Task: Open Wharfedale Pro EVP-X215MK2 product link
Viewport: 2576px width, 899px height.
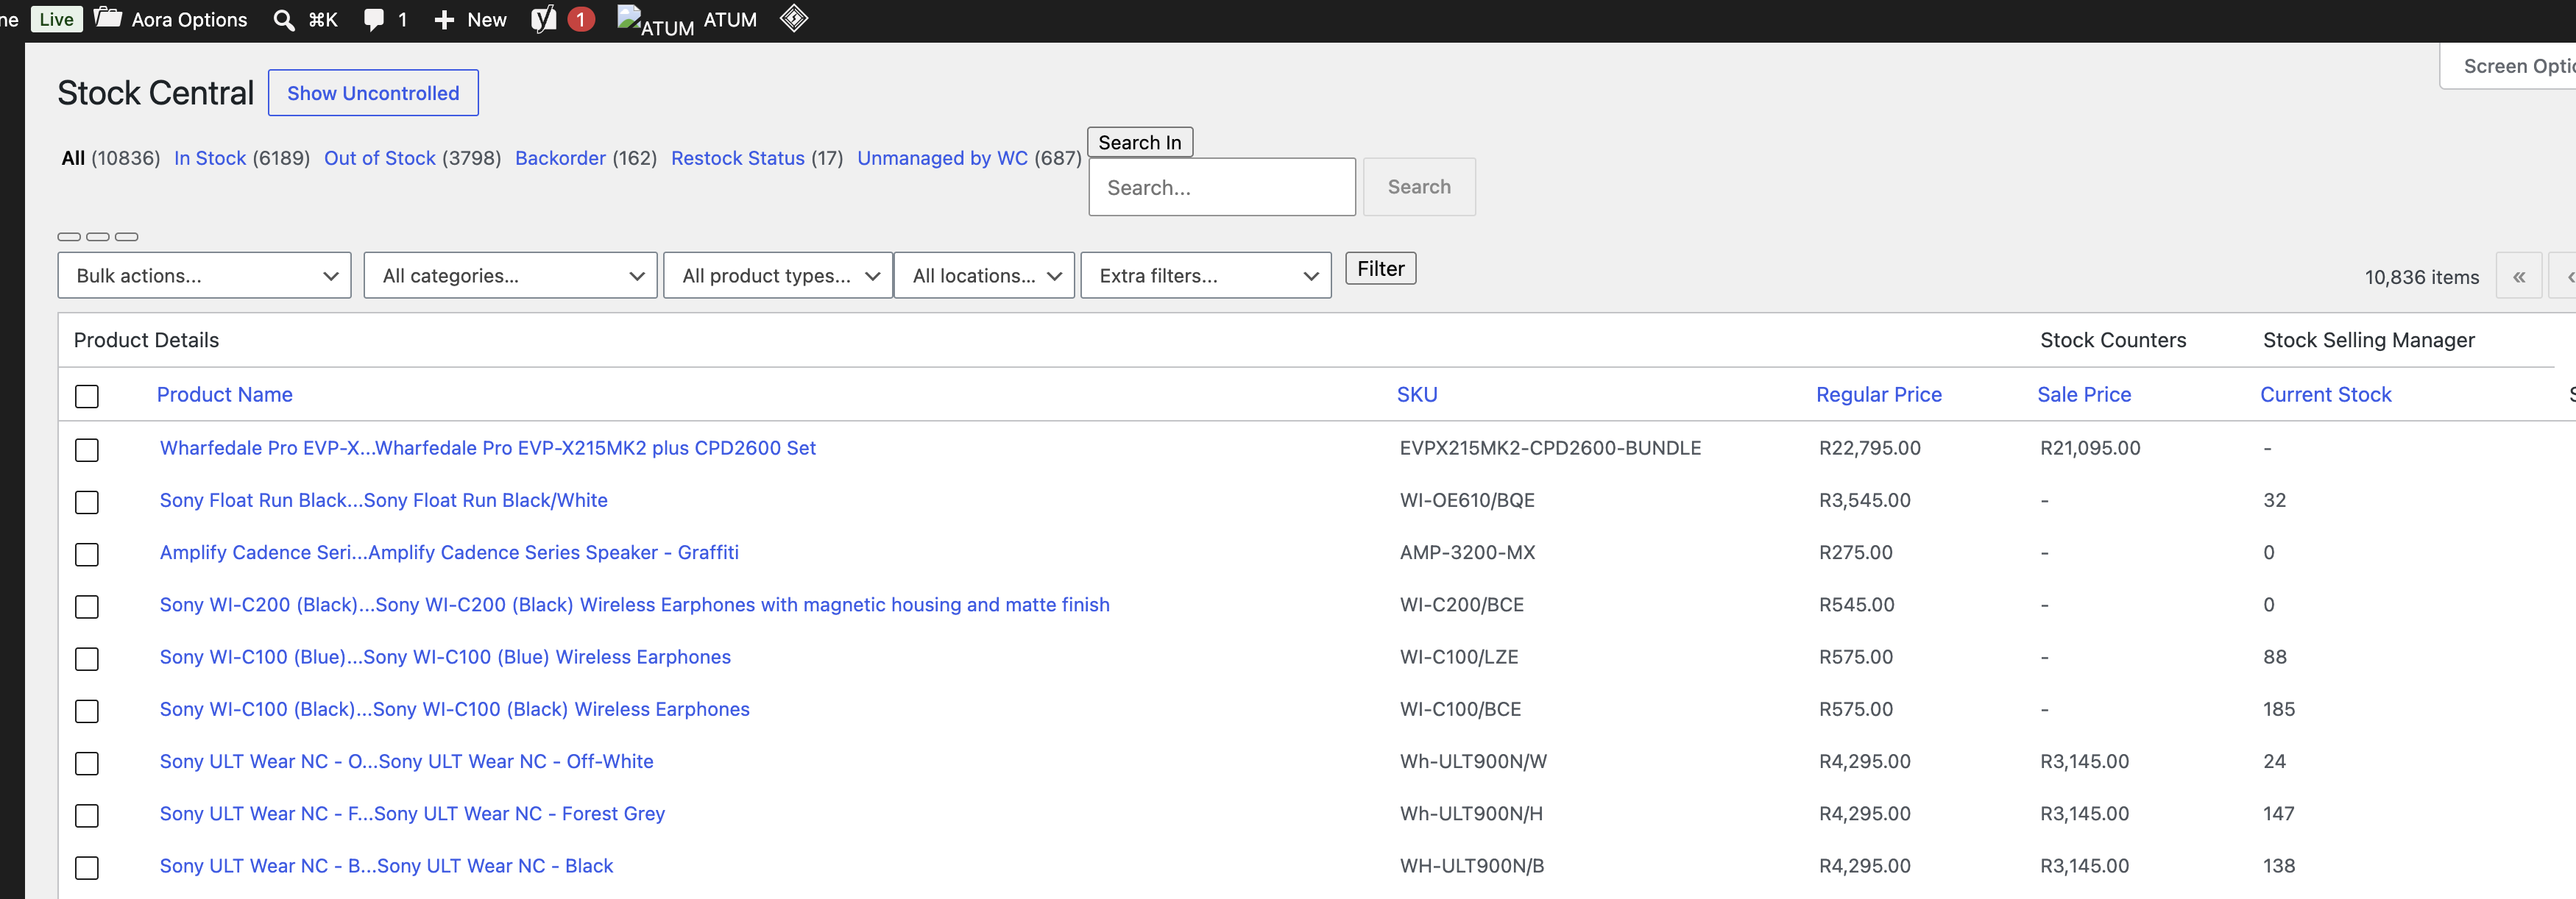Action: pyautogui.click(x=488, y=448)
